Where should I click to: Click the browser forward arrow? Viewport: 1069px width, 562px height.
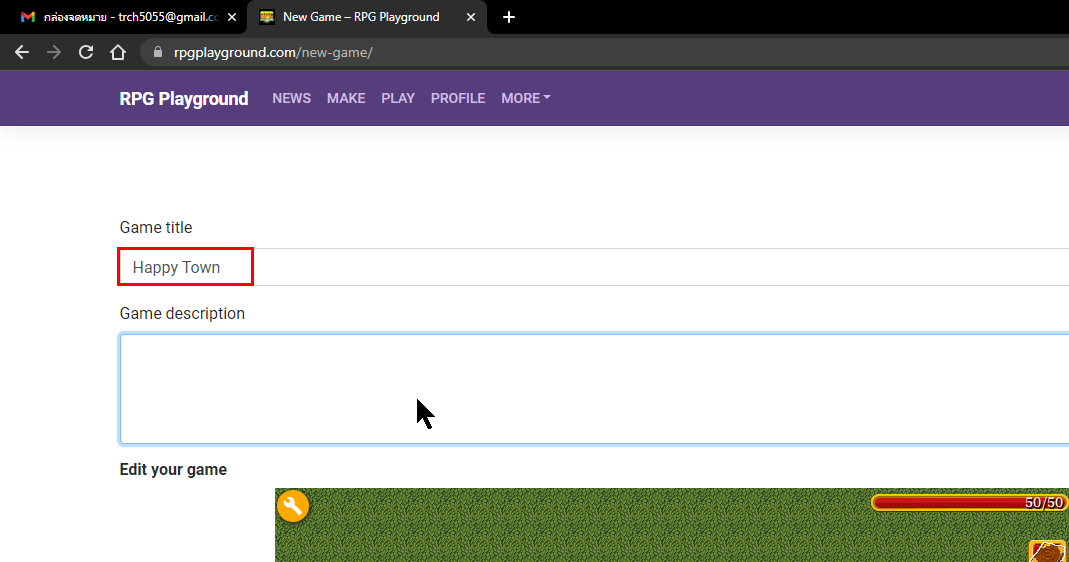(54, 53)
